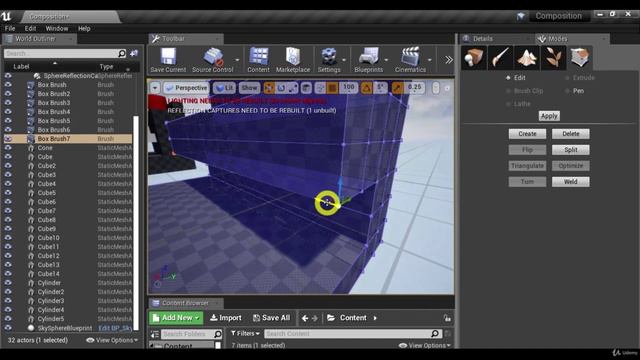Open the Lit view mode dropdown
Viewport: 640px width, 360px height.
coord(224,88)
